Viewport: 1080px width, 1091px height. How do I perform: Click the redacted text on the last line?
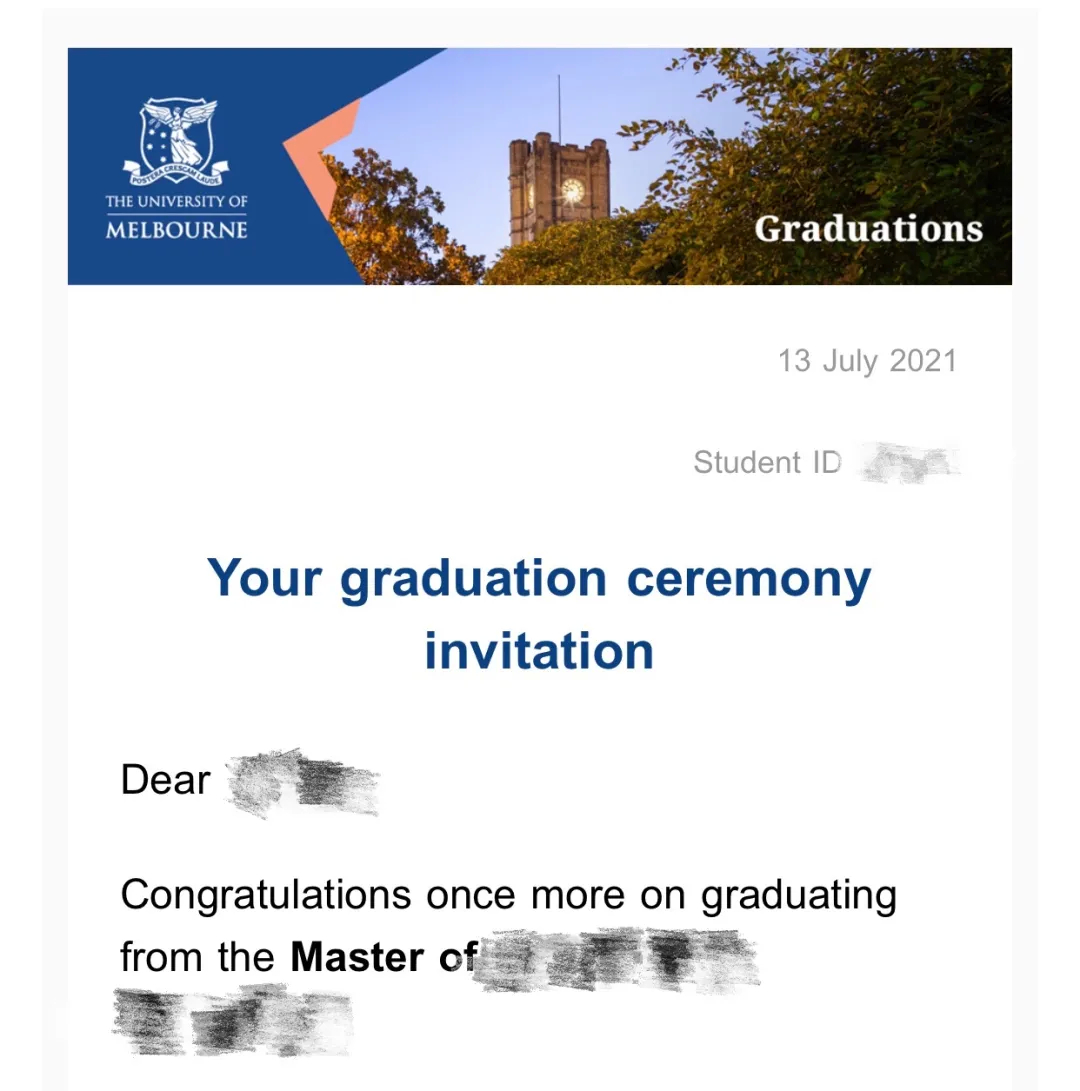click(233, 1019)
